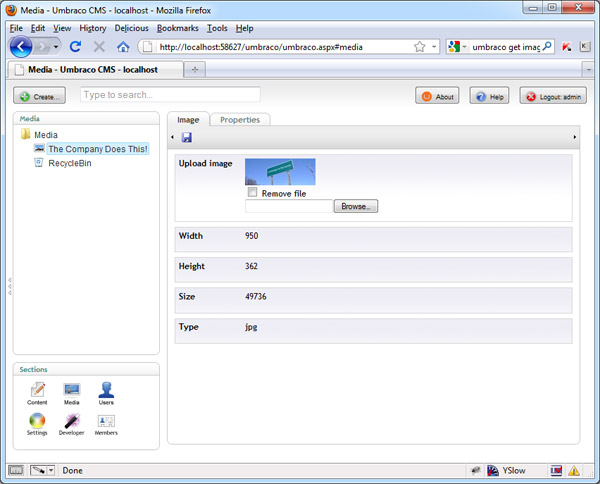
Task: Open the Settings section
Action: pyautogui.click(x=37, y=424)
